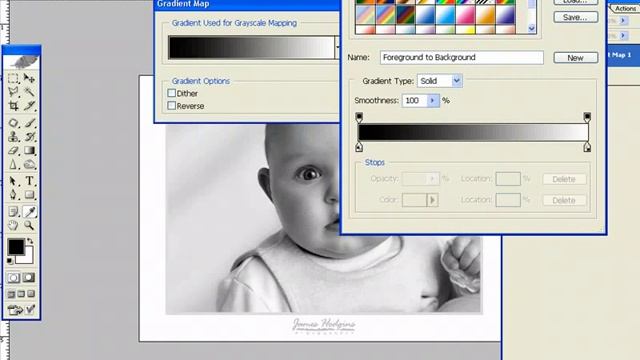Choose the orange gradient preset
The width and height of the screenshot is (640, 360).
coord(485,16)
